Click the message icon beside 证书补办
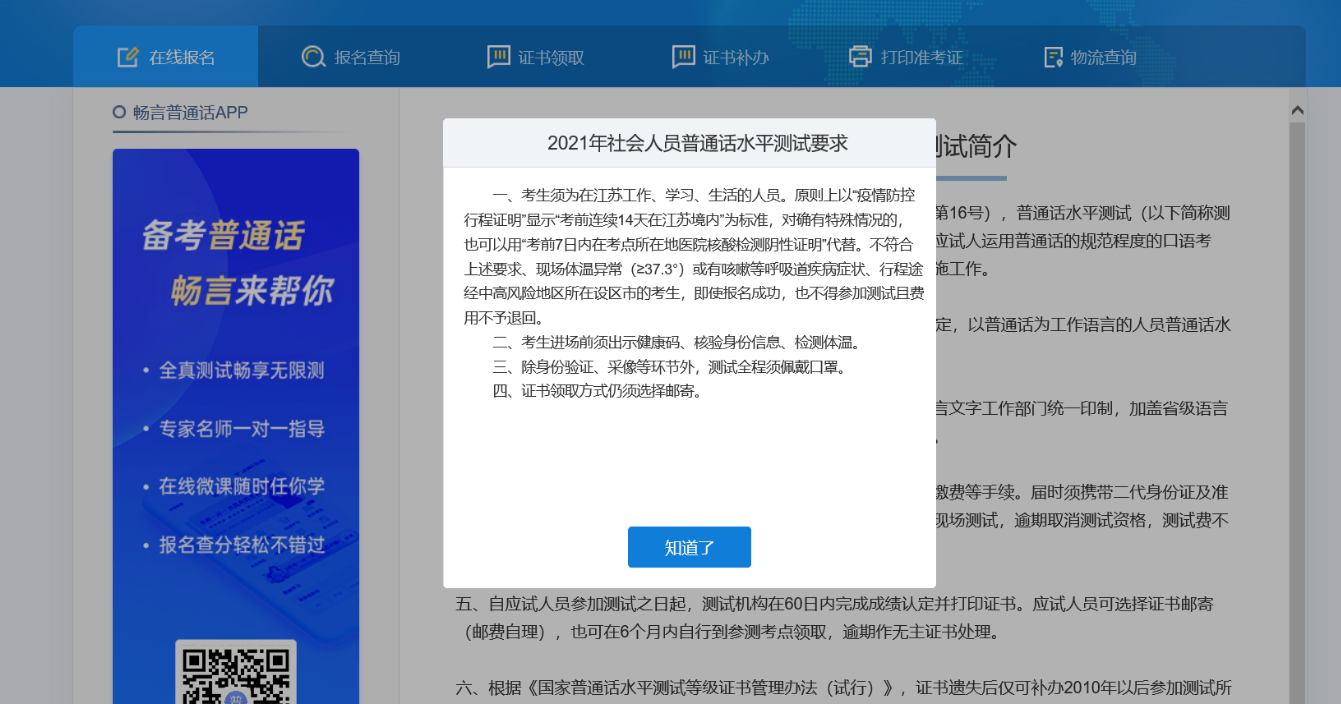The height and width of the screenshot is (704, 1341). tap(683, 57)
